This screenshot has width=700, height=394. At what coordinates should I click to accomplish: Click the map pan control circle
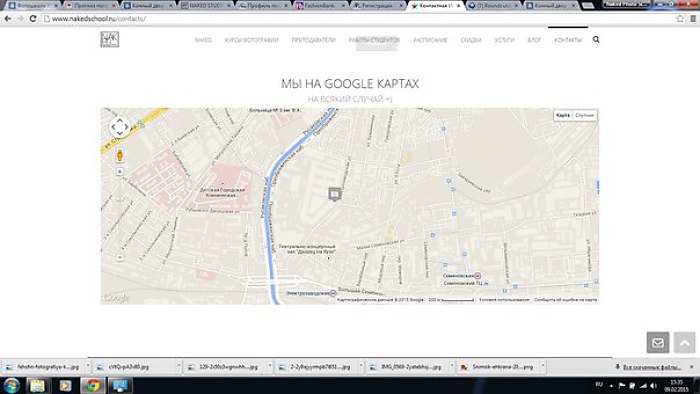[120, 128]
